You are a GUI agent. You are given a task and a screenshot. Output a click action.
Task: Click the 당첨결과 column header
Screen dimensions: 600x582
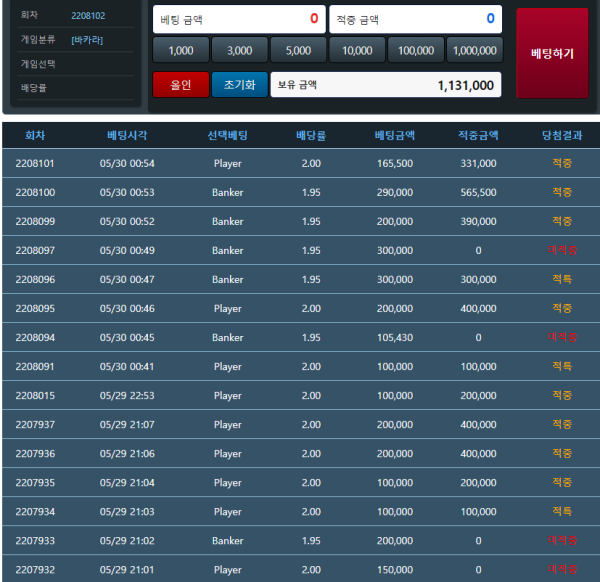561,135
